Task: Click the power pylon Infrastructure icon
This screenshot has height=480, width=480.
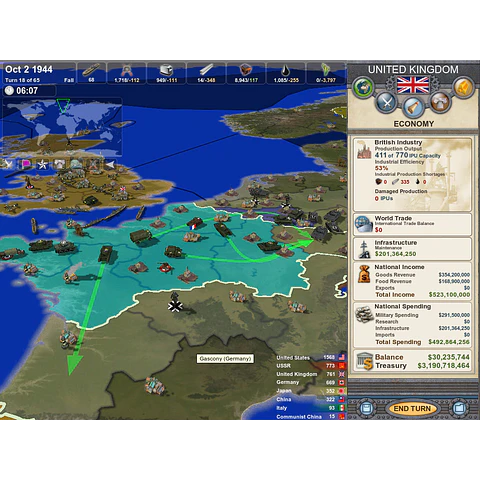Action: tap(364, 250)
